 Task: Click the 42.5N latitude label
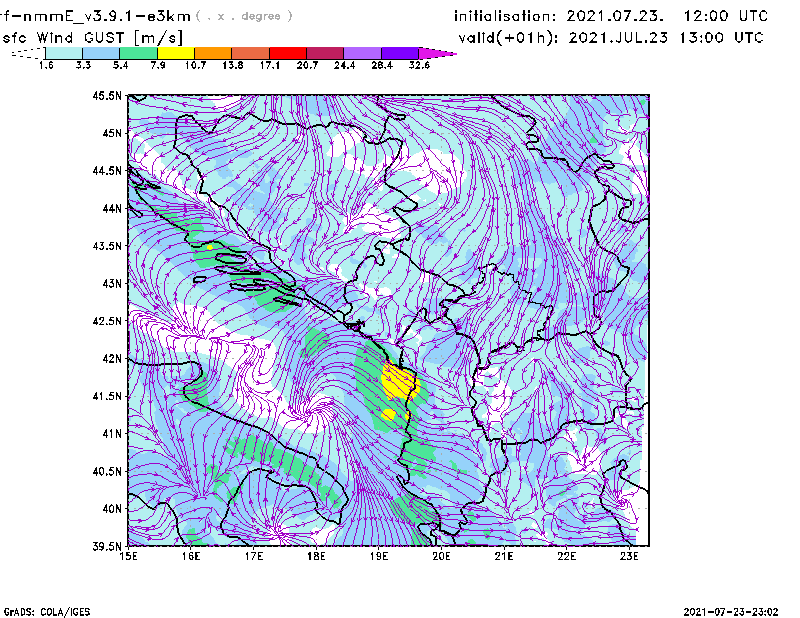pyautogui.click(x=107, y=321)
